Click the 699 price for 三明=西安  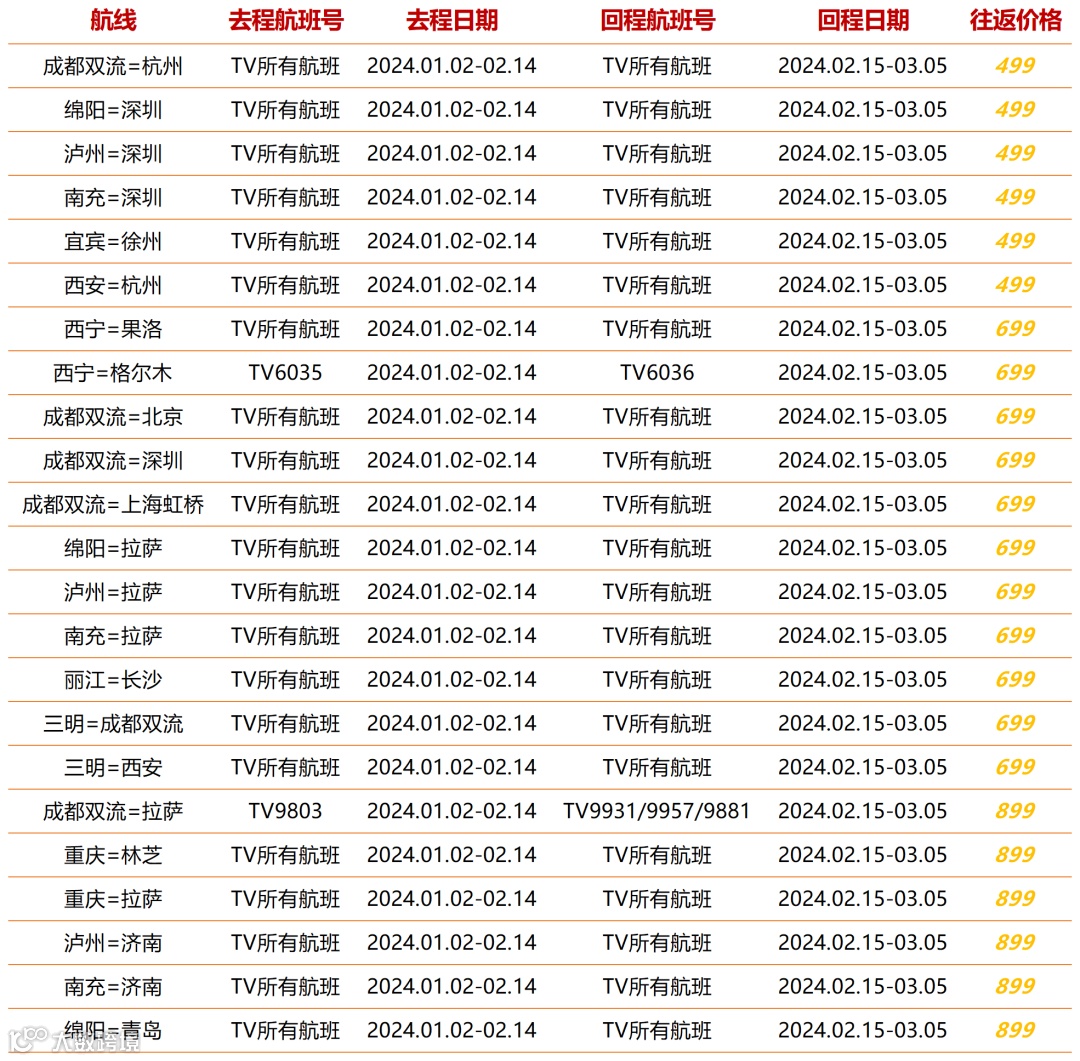(1015, 767)
